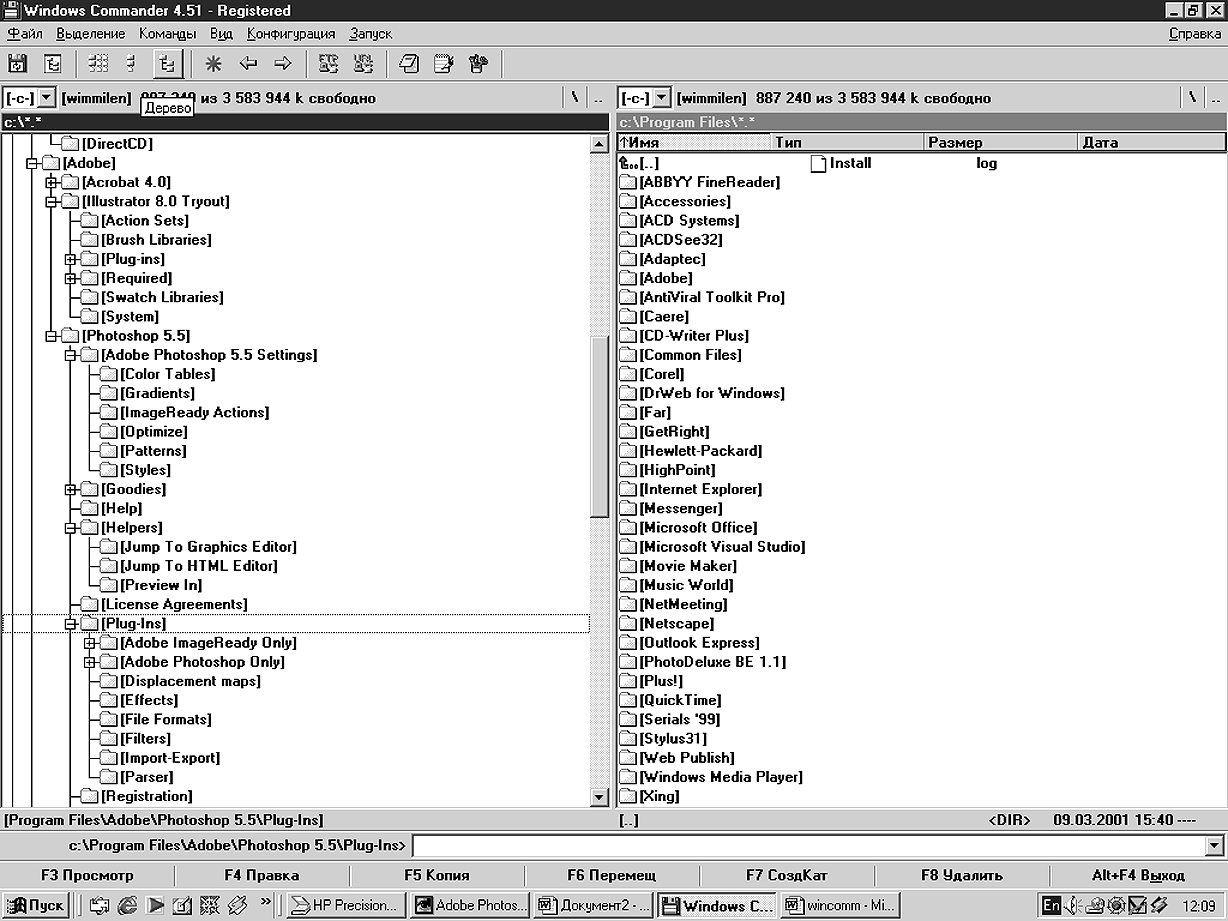Collapse the [Photoshop 5.5] tree node

pos(52,336)
